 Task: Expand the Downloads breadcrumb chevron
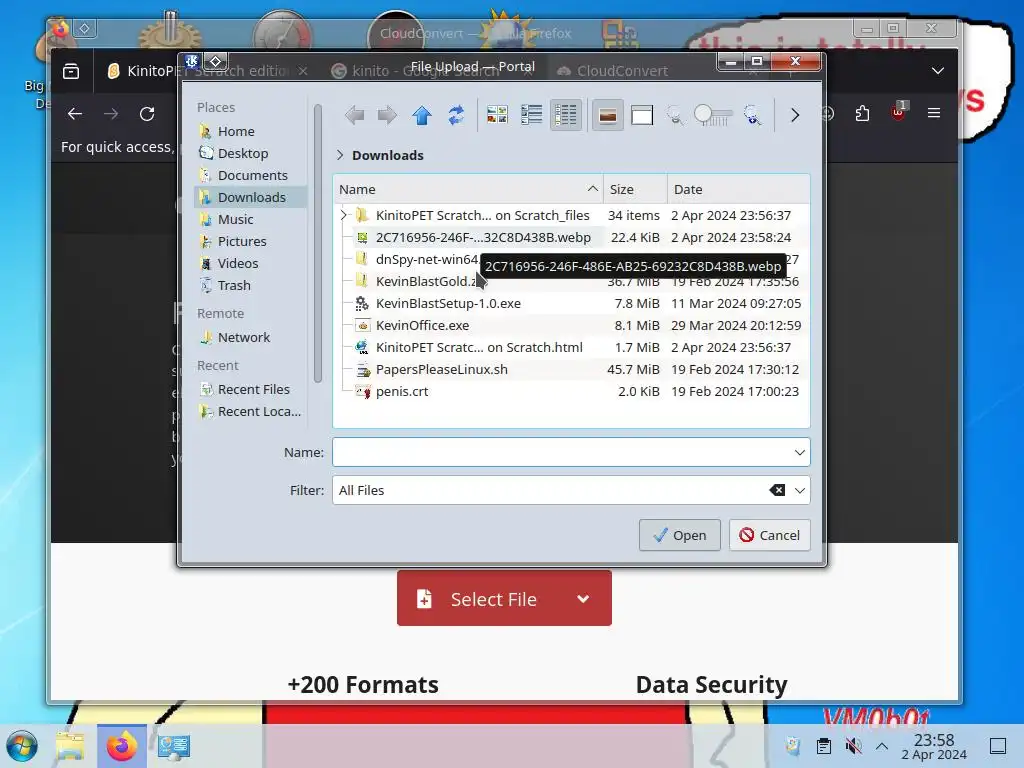[340, 155]
